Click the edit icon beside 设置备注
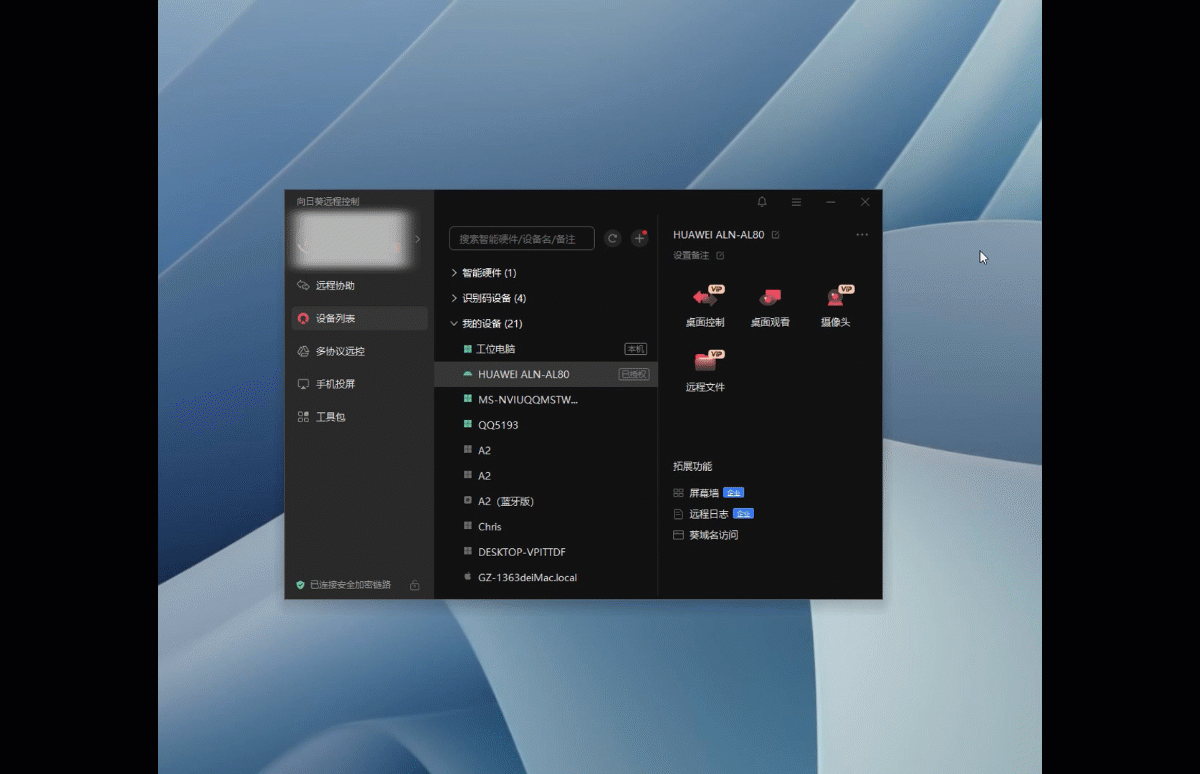The width and height of the screenshot is (1200, 774). click(x=720, y=256)
